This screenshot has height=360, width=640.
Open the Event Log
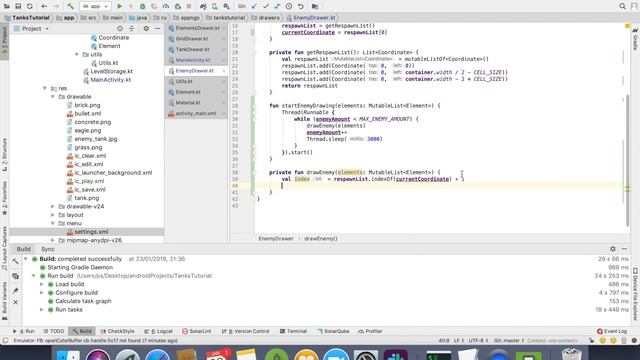point(612,331)
